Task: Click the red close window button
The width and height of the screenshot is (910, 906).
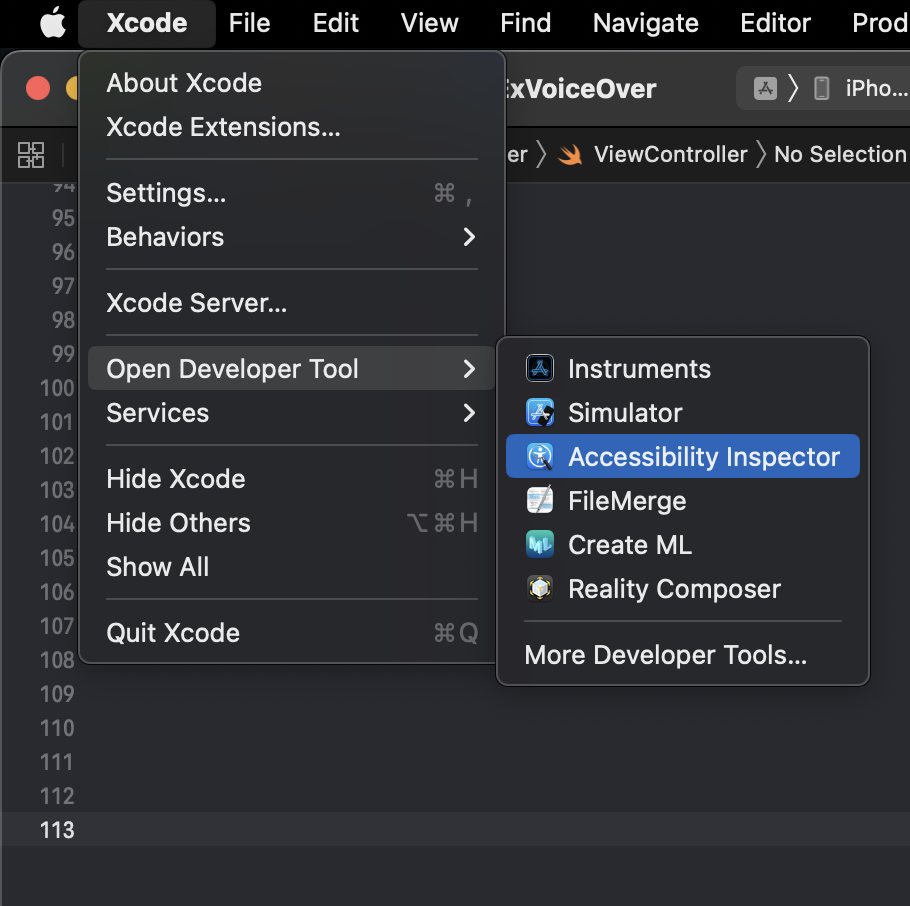Action: 38,88
